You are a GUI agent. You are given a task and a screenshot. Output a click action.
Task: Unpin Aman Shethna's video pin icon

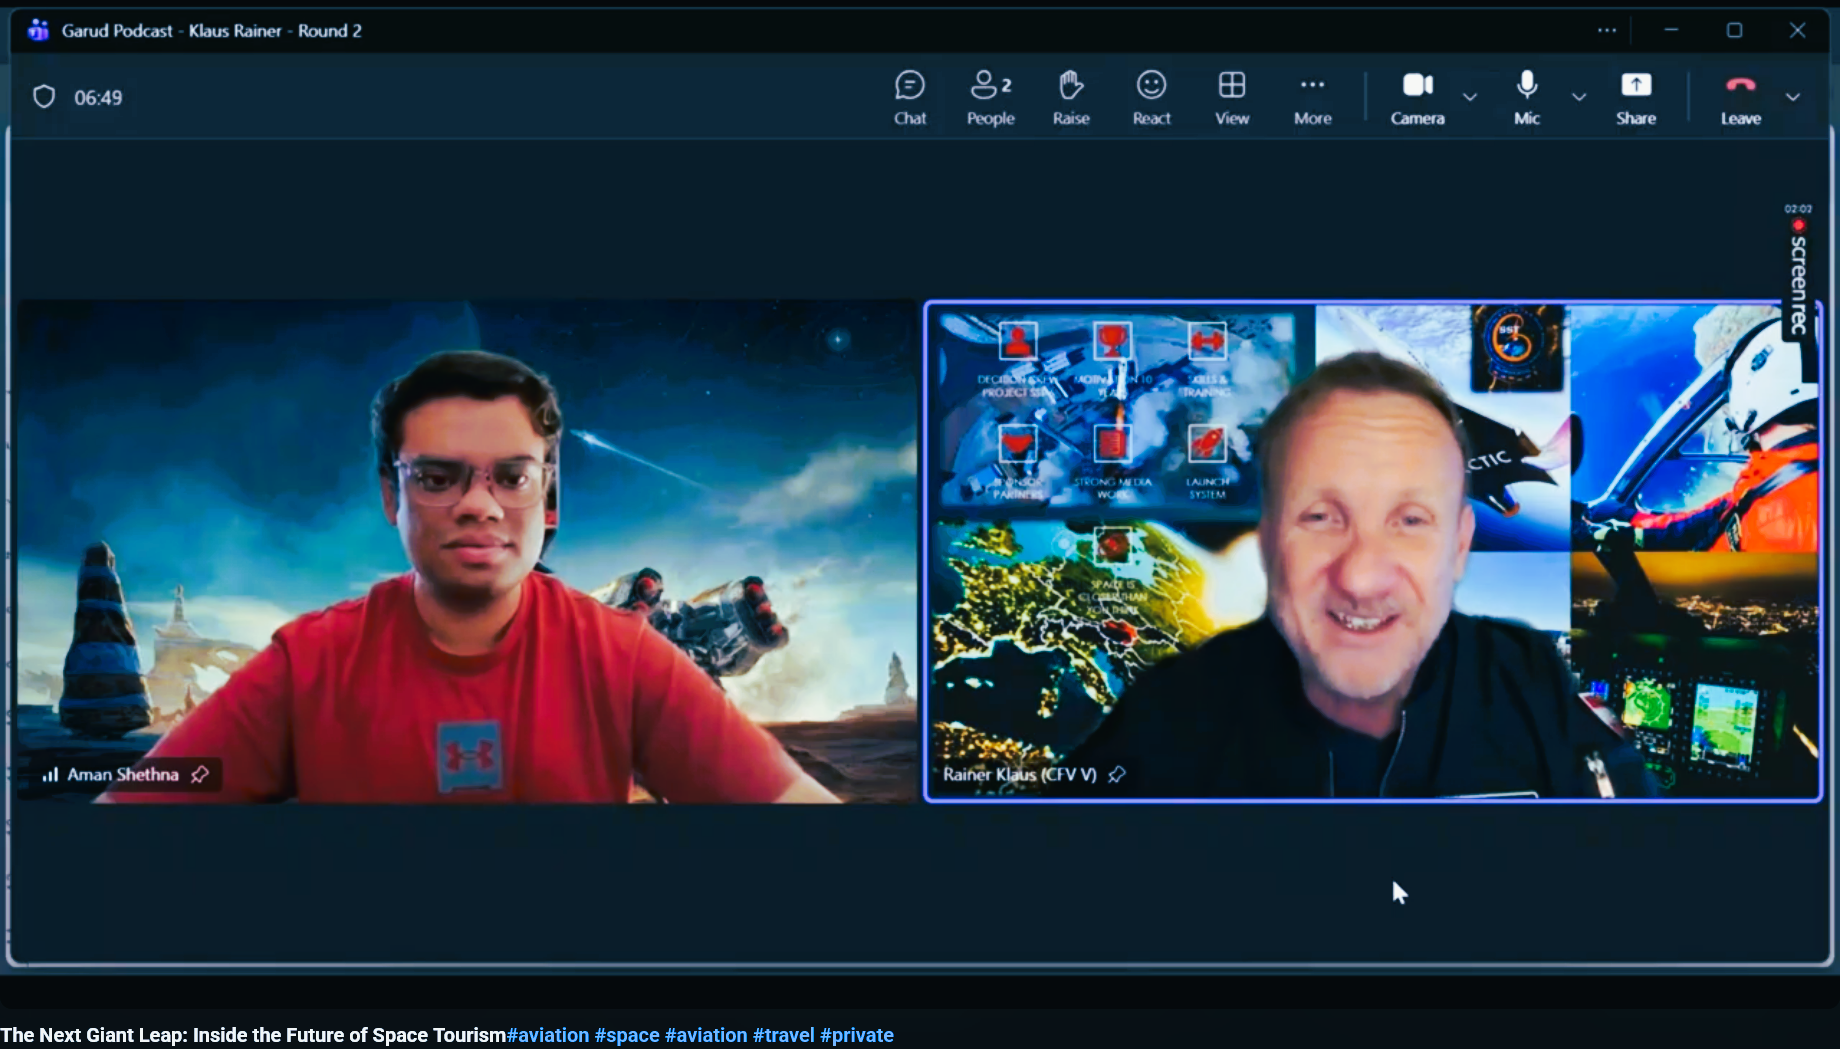(200, 774)
